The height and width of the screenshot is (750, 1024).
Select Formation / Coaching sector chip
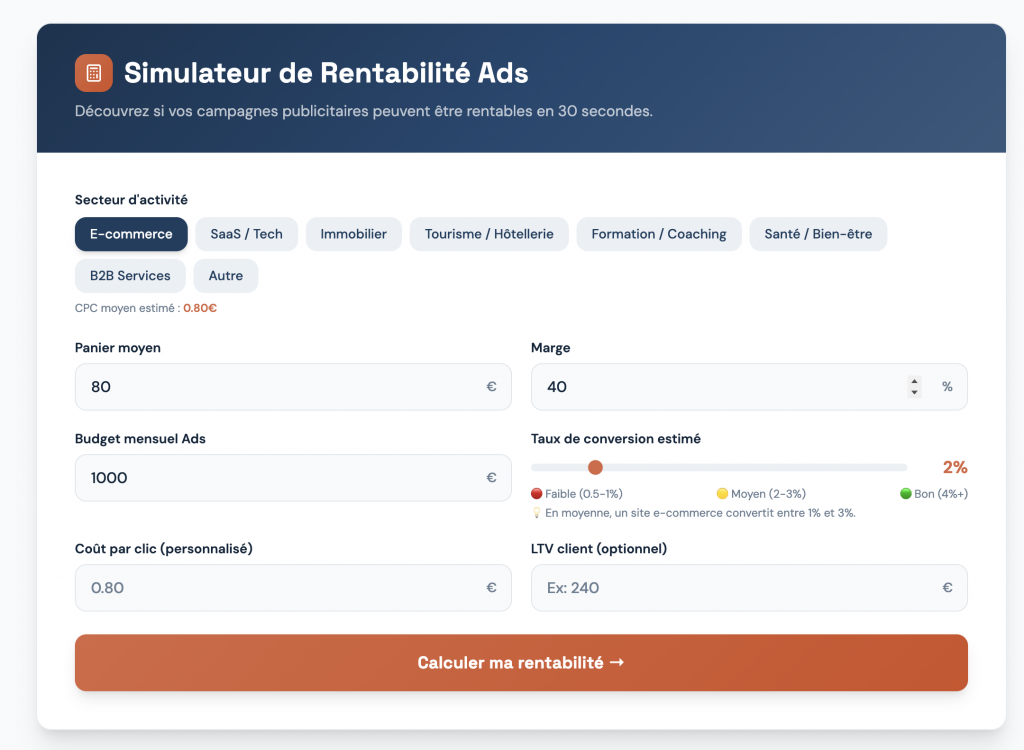coord(658,234)
